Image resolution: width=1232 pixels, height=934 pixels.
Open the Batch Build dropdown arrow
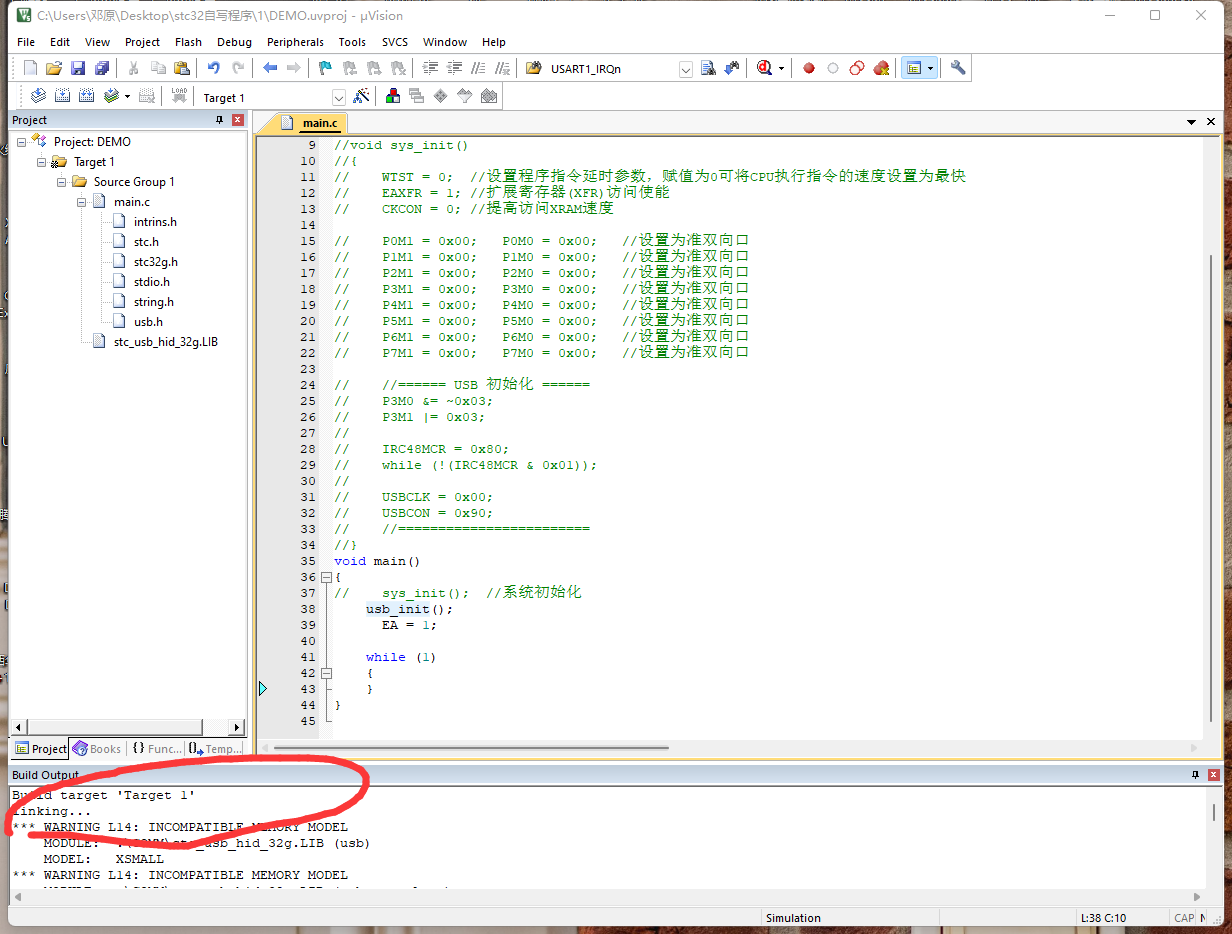coord(127,96)
